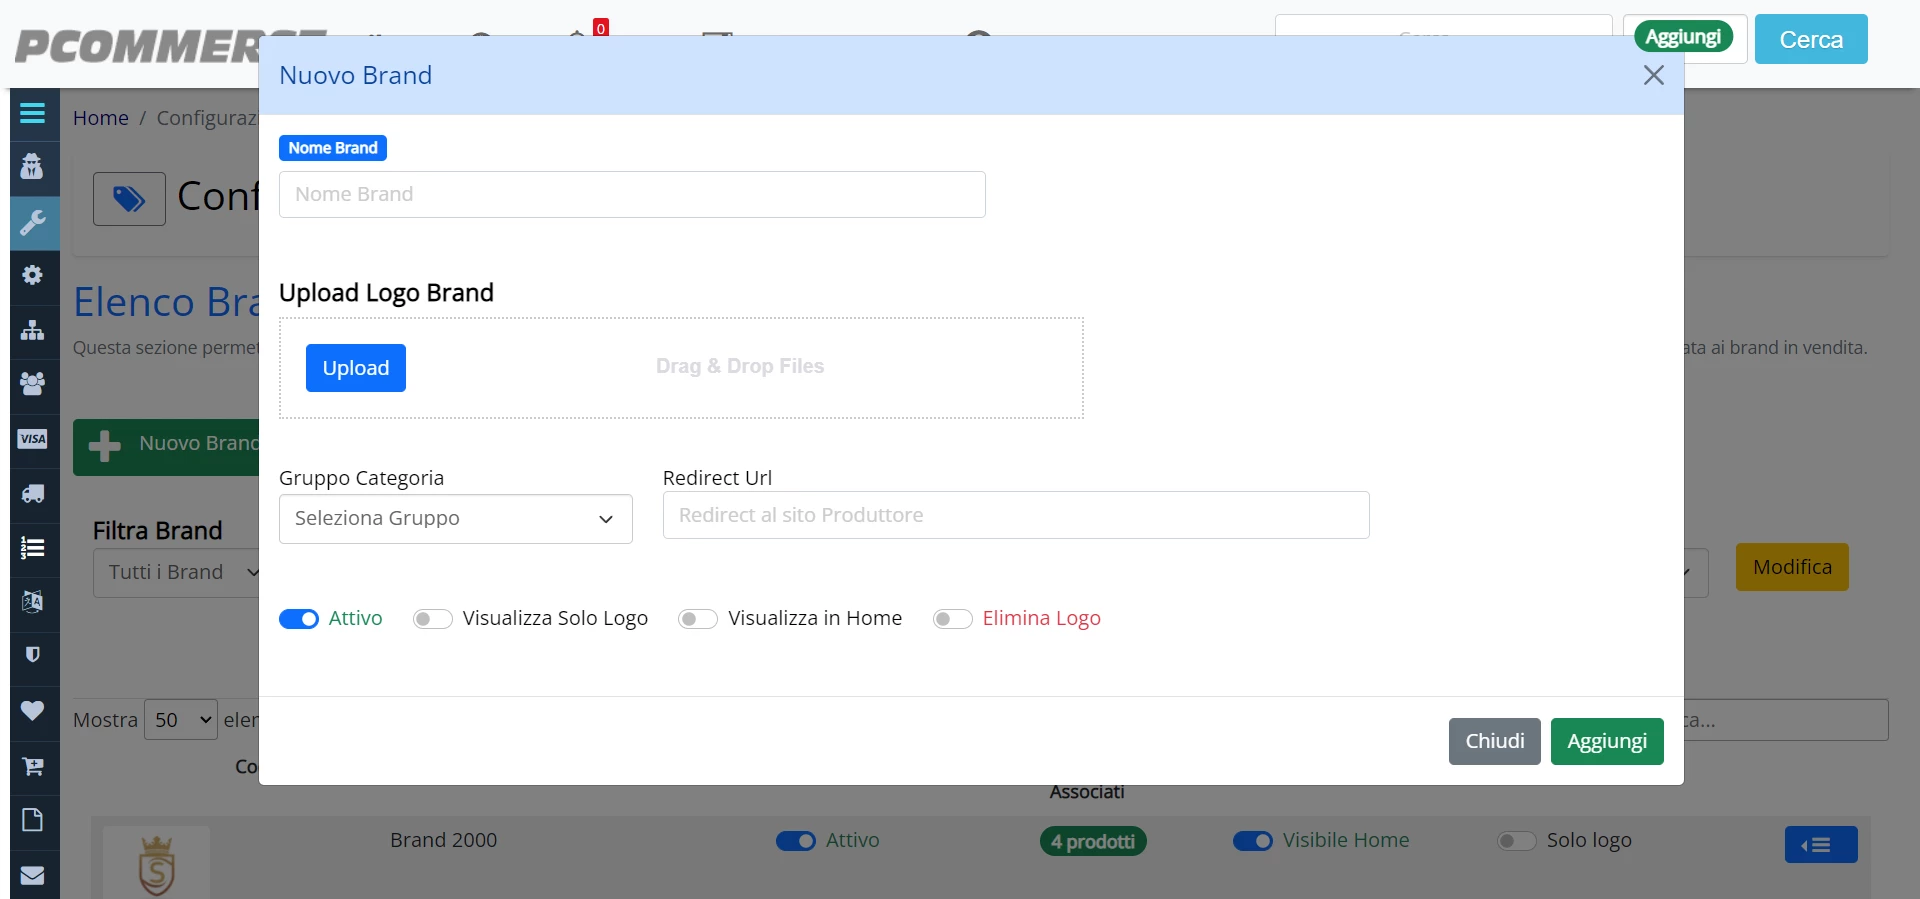Click the blue Upload button
This screenshot has height=899, width=1920.
click(x=356, y=368)
